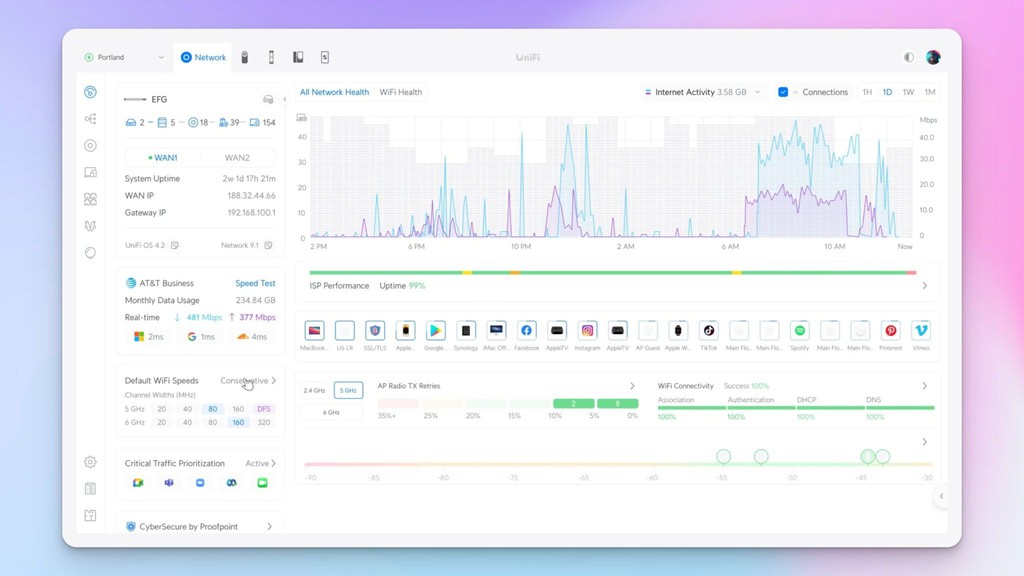Click the TikTok client icon

click(x=710, y=330)
